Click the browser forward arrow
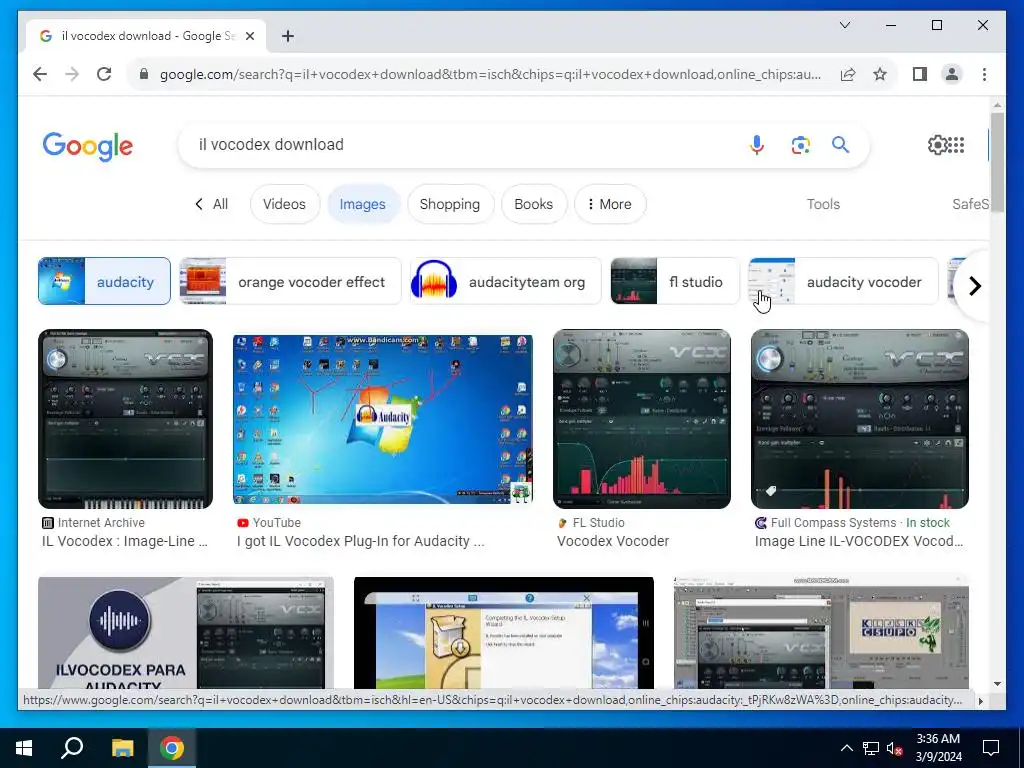 pos(72,74)
